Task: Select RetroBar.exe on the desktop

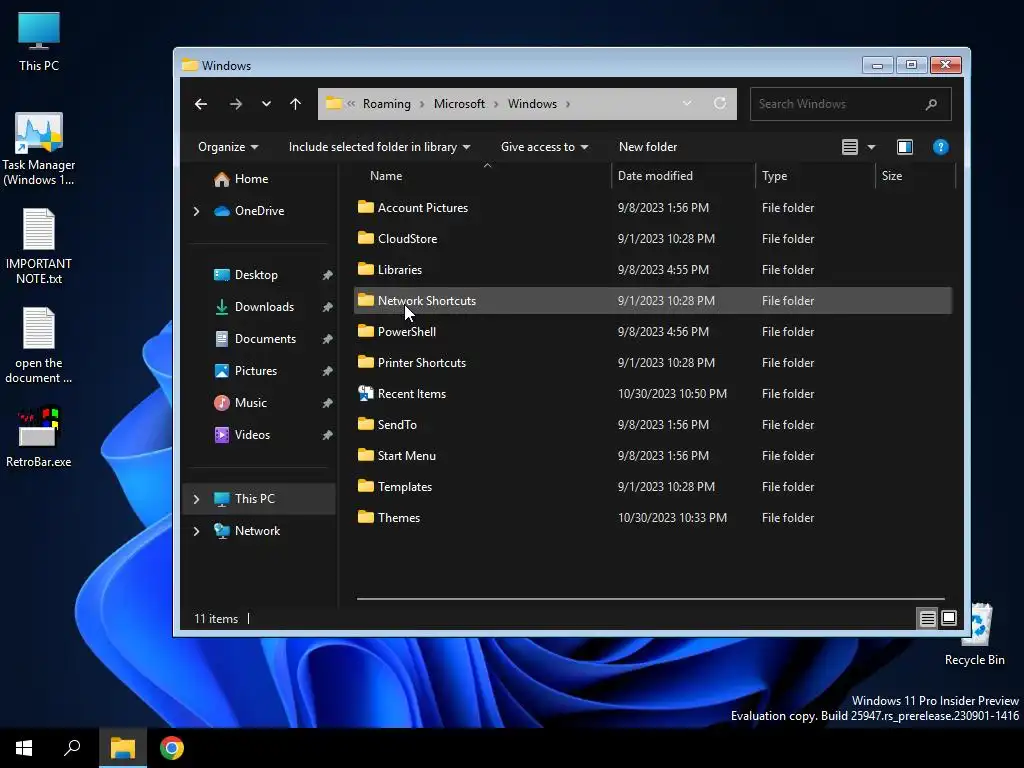Action: [x=39, y=436]
